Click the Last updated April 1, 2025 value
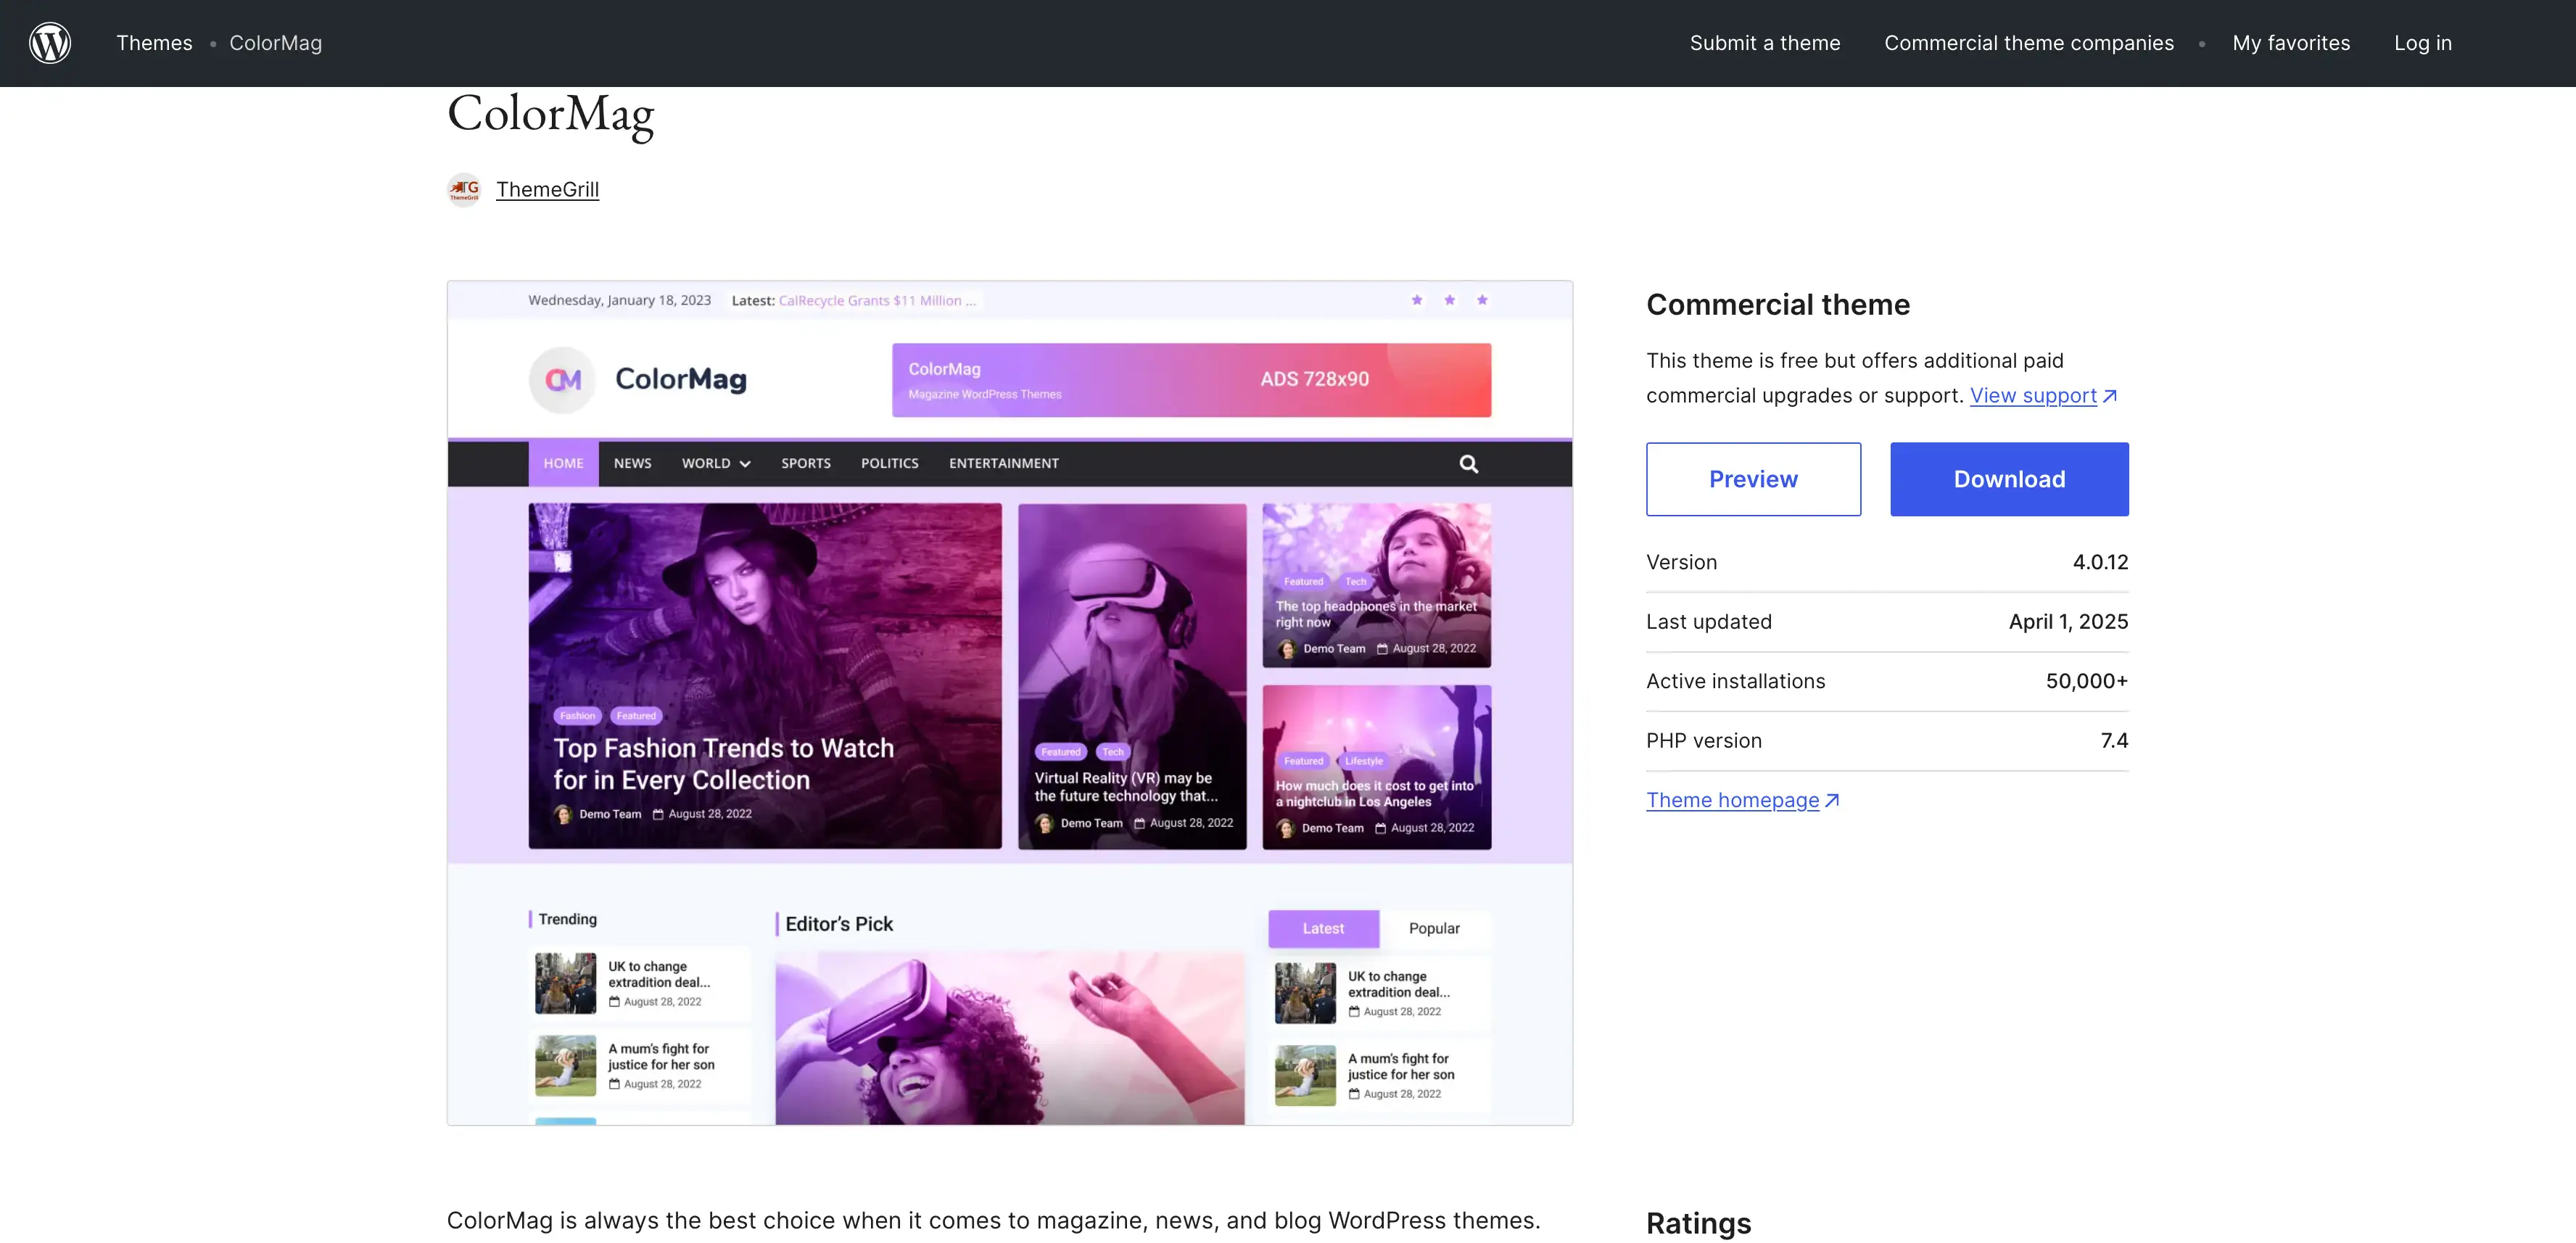Screen dimensions: 2576x1243 2068,621
